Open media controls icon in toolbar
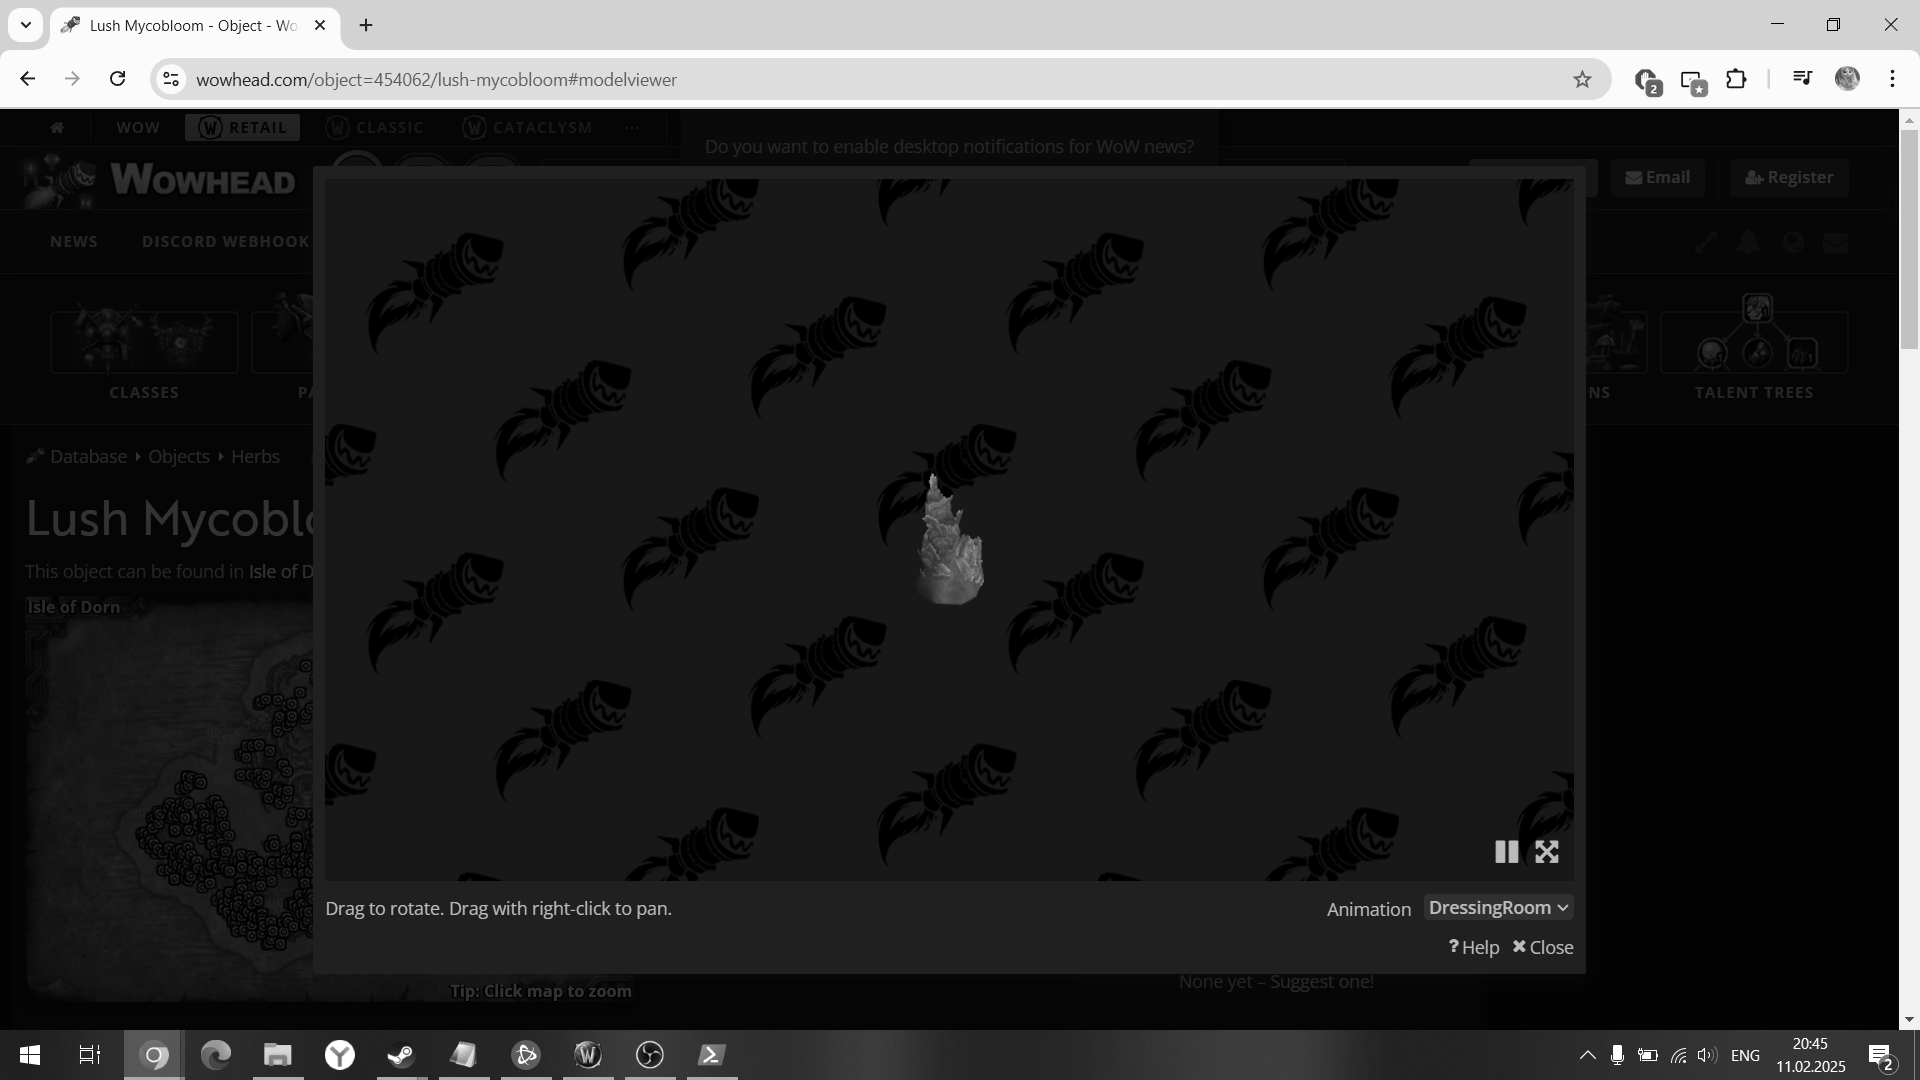Viewport: 1920px width, 1080px height. 1802,79
